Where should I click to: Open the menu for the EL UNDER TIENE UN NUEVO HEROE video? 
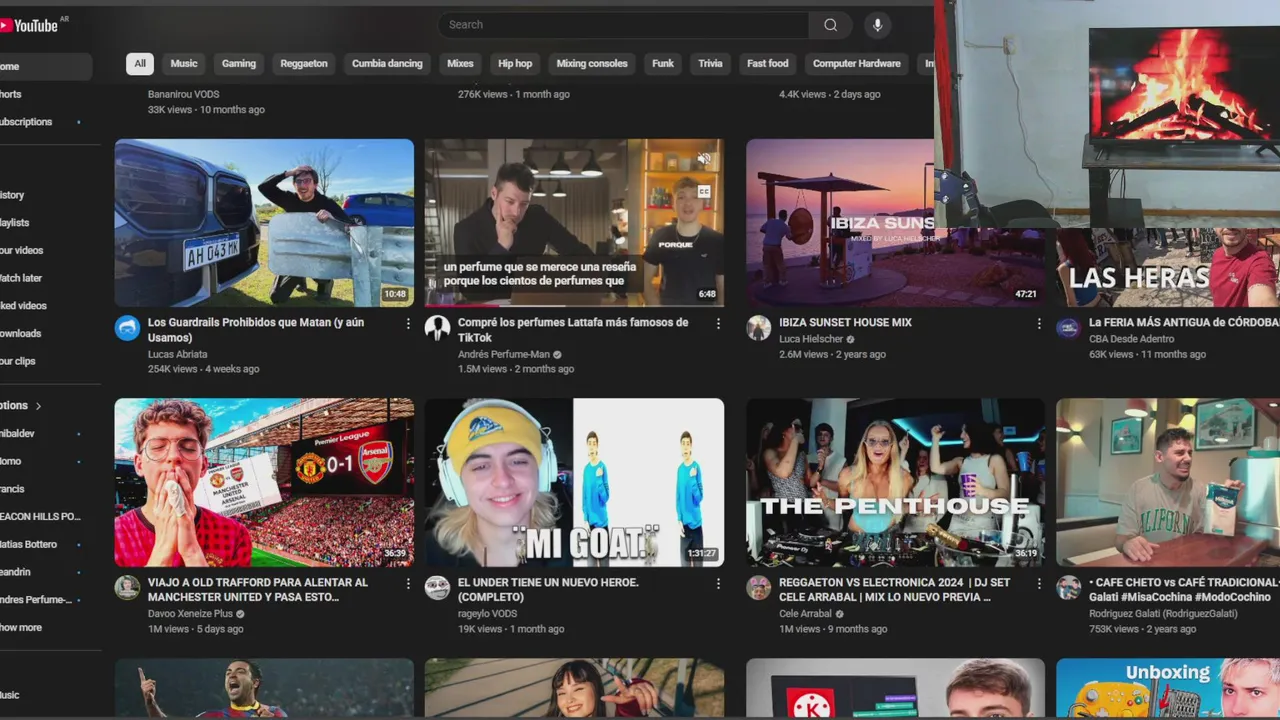click(718, 584)
